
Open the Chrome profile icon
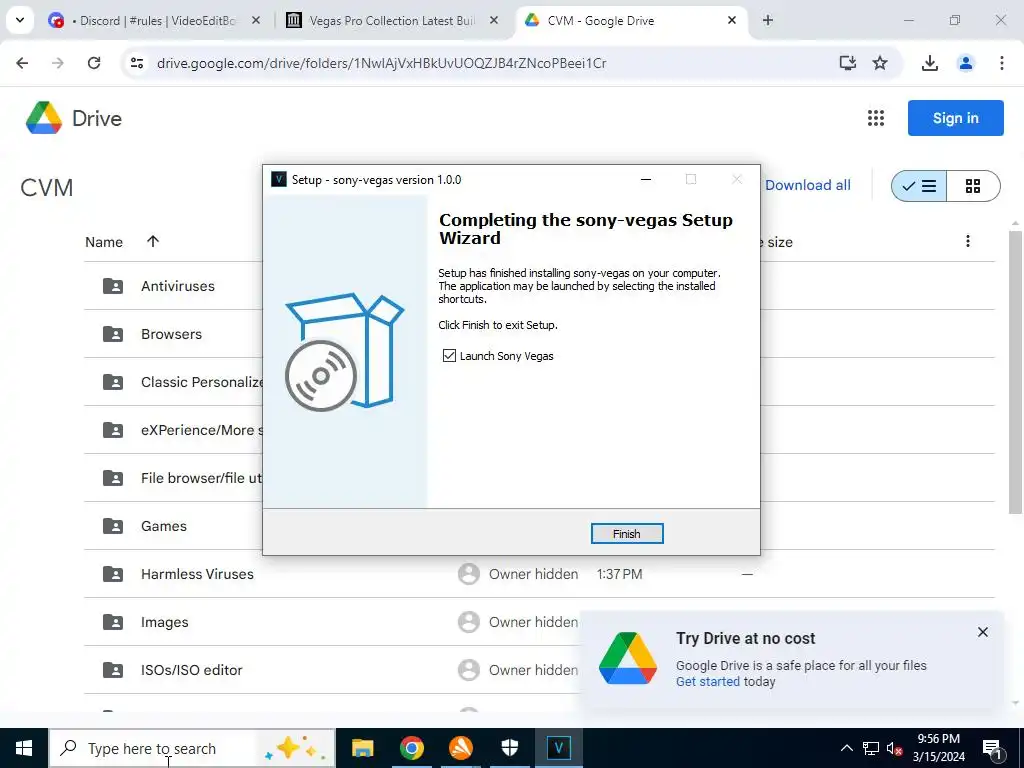tap(965, 63)
